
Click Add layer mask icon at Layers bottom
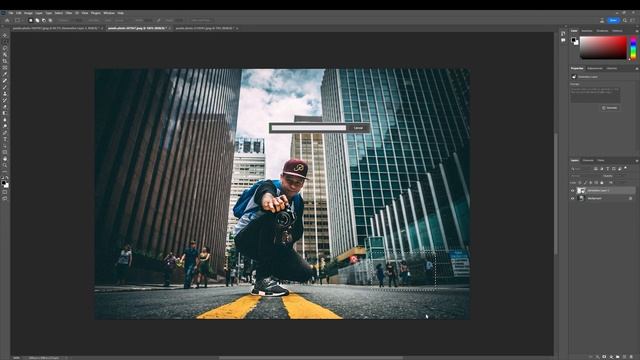[x=604, y=357]
